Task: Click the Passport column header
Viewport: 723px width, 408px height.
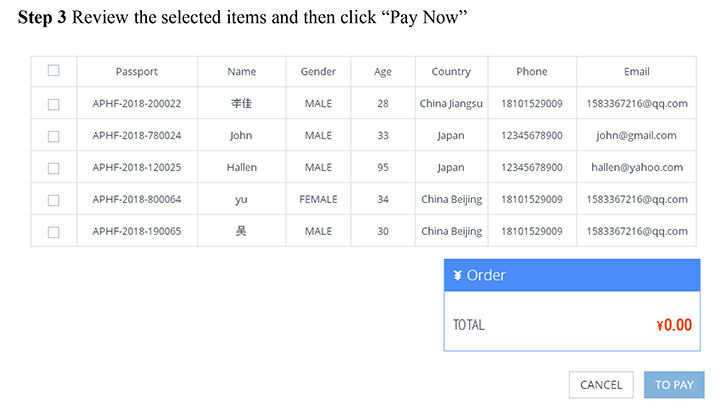Action: click(137, 72)
